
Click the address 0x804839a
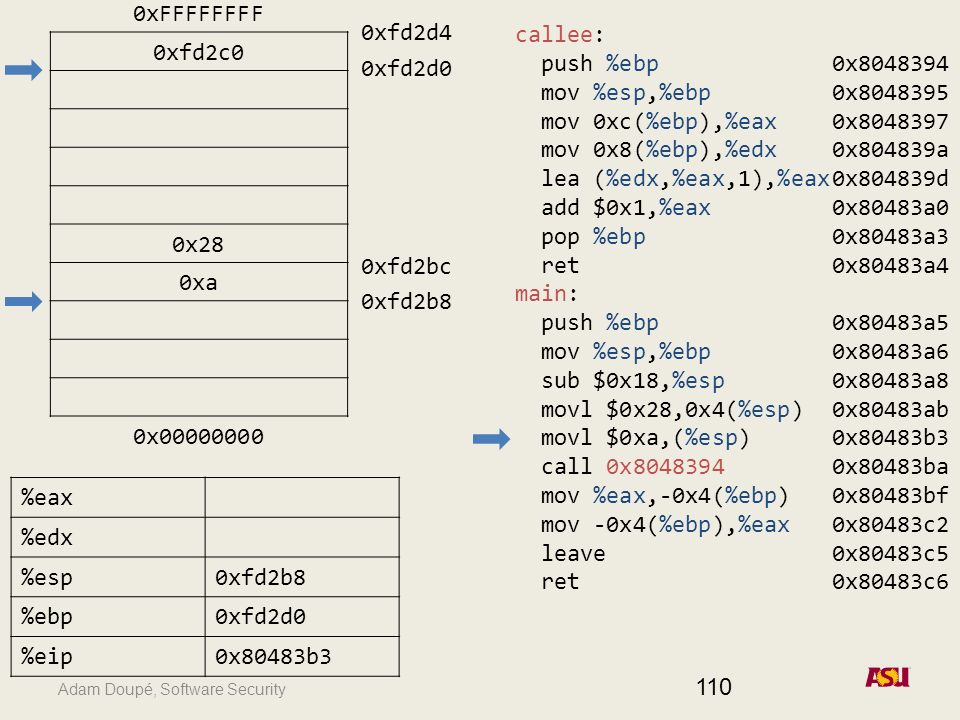(x=890, y=150)
